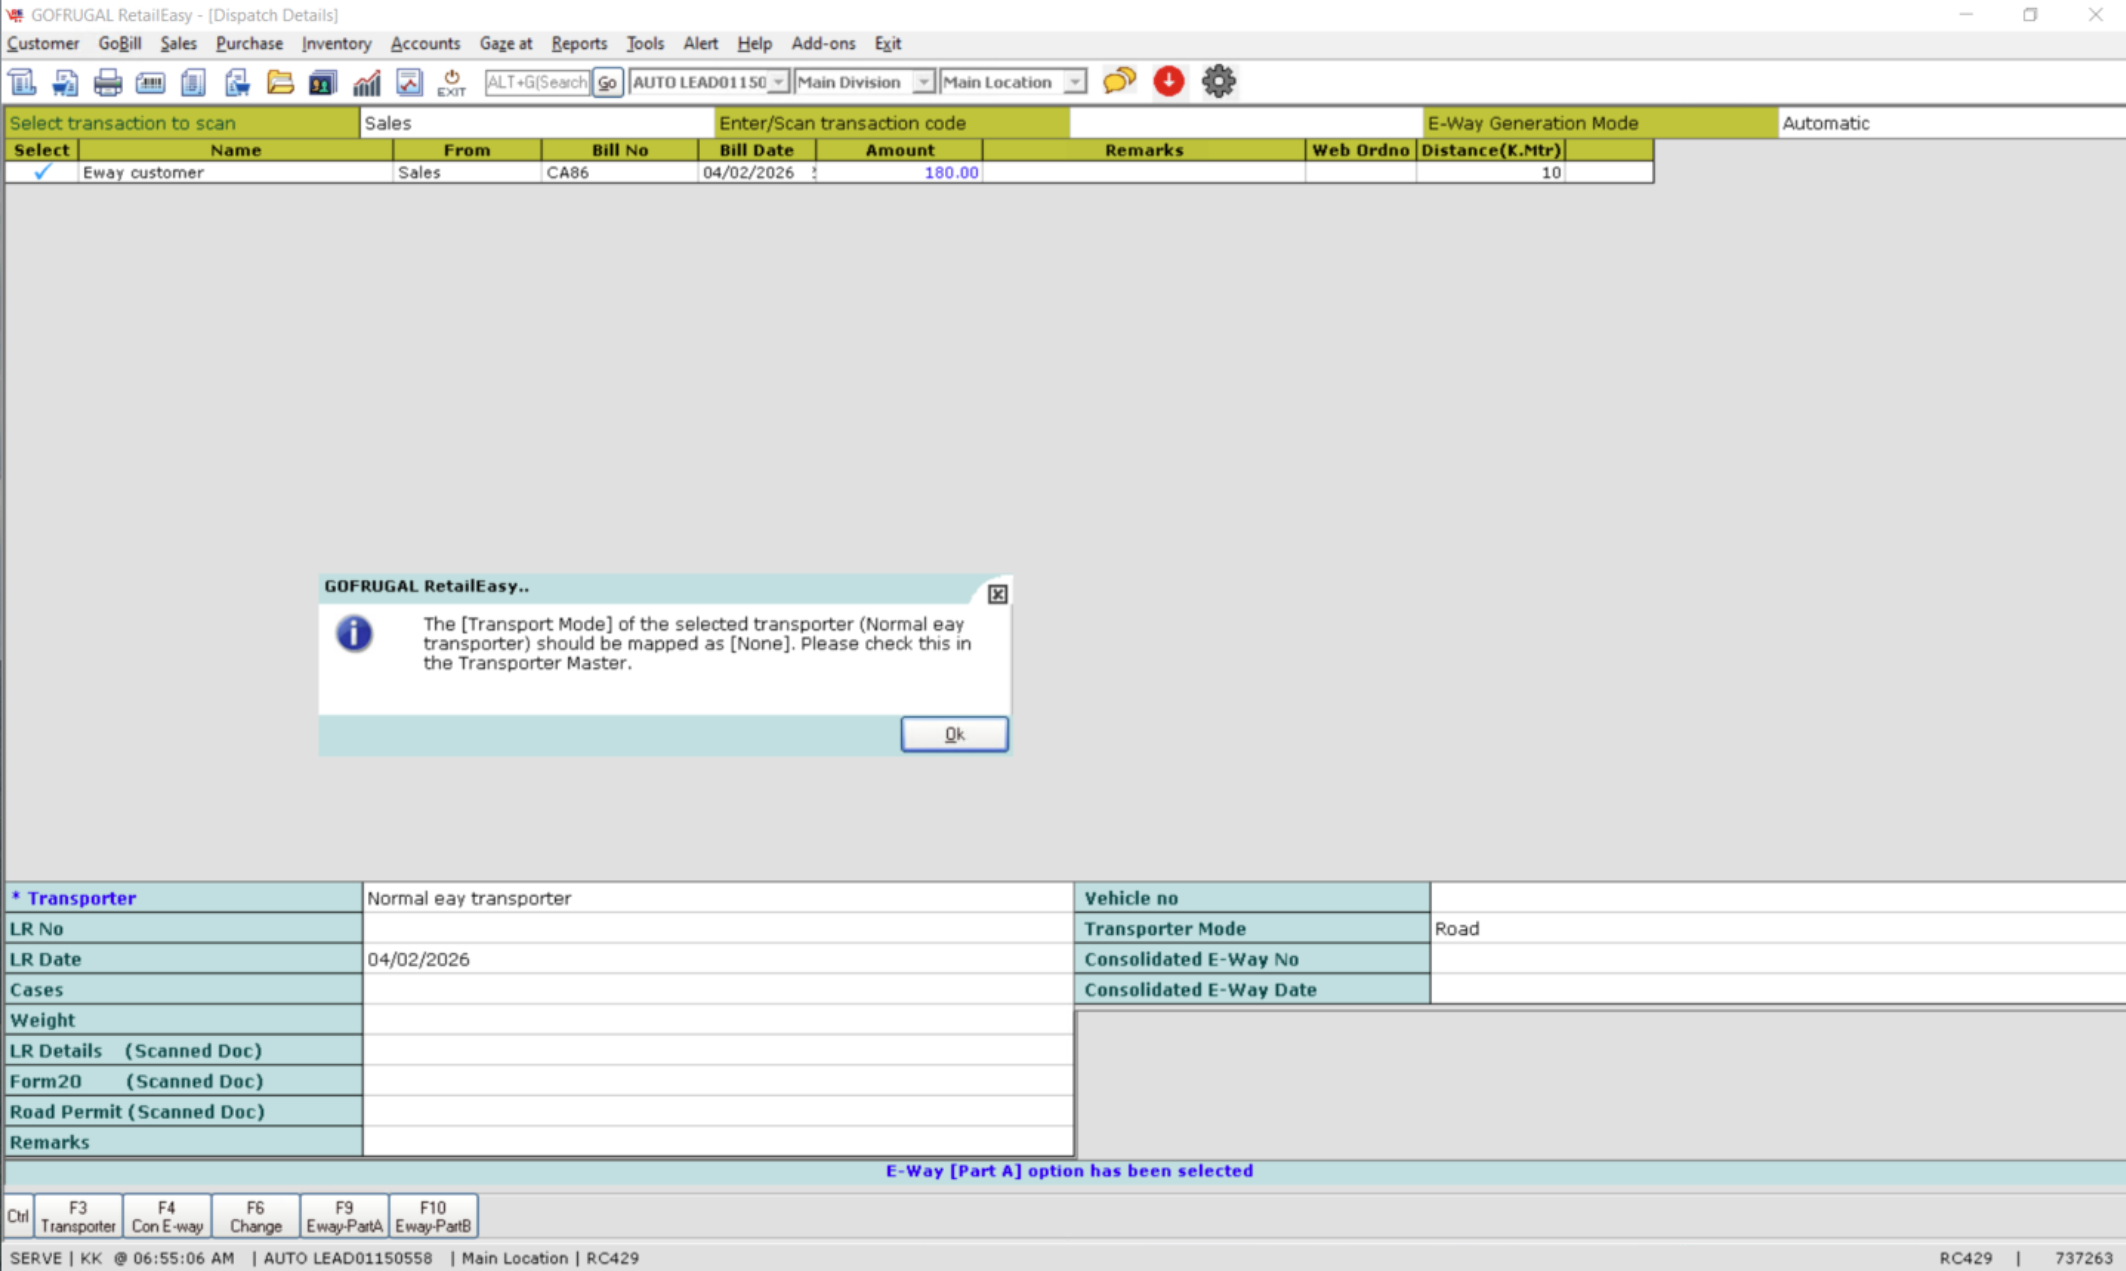Open the chat bubbles icon

click(x=1119, y=81)
